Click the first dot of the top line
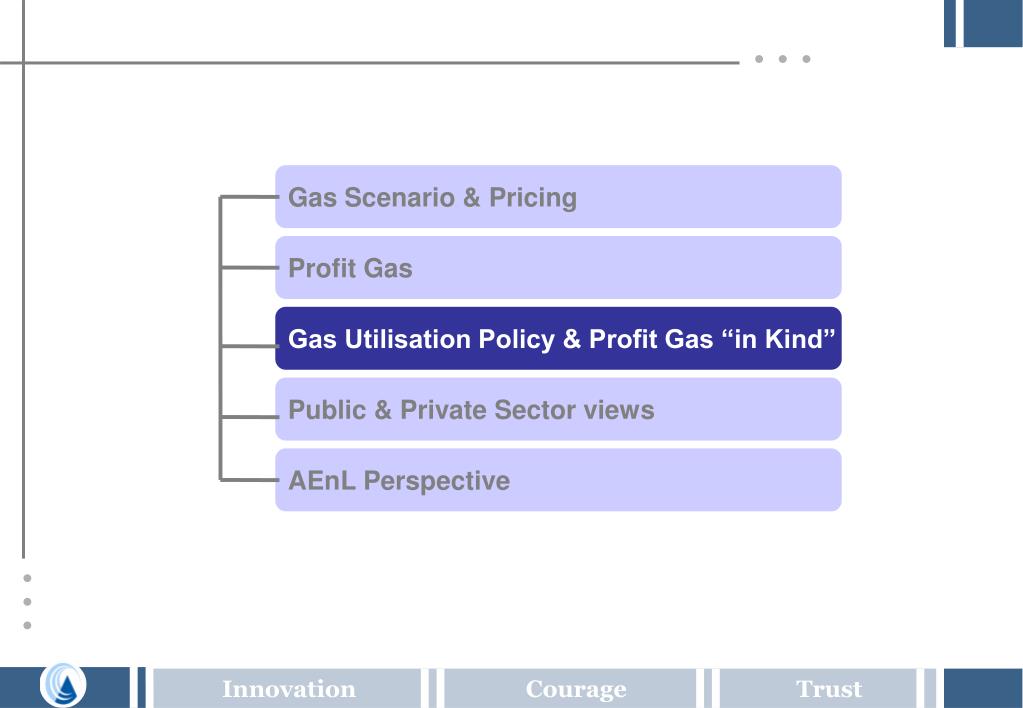 click(759, 59)
